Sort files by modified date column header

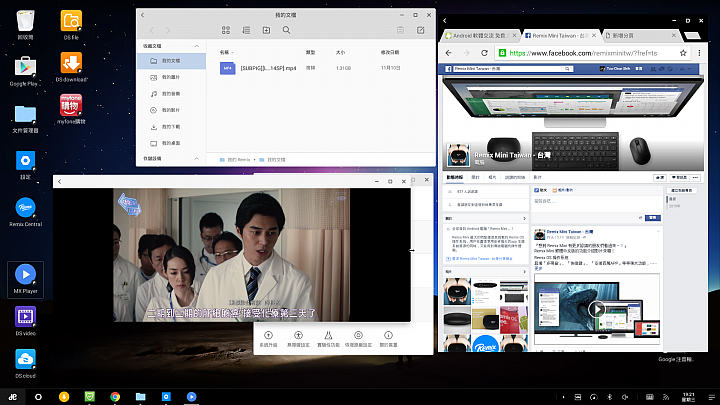(x=389, y=52)
